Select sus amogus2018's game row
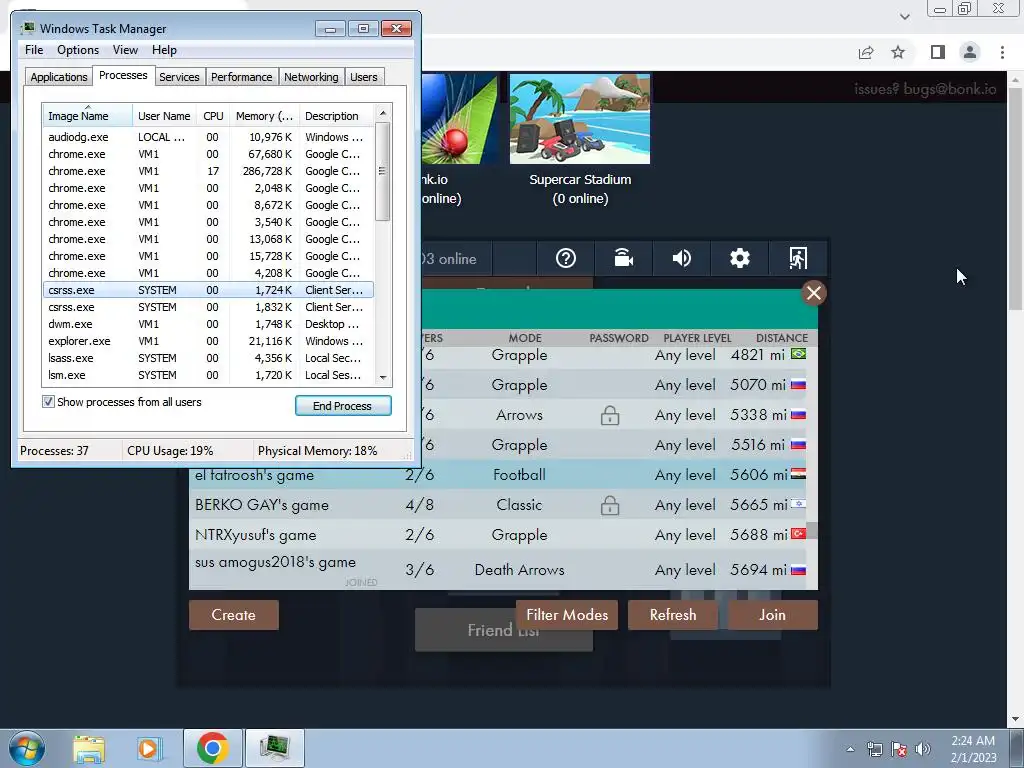Viewport: 1024px width, 768px height. pyautogui.click(x=498, y=569)
